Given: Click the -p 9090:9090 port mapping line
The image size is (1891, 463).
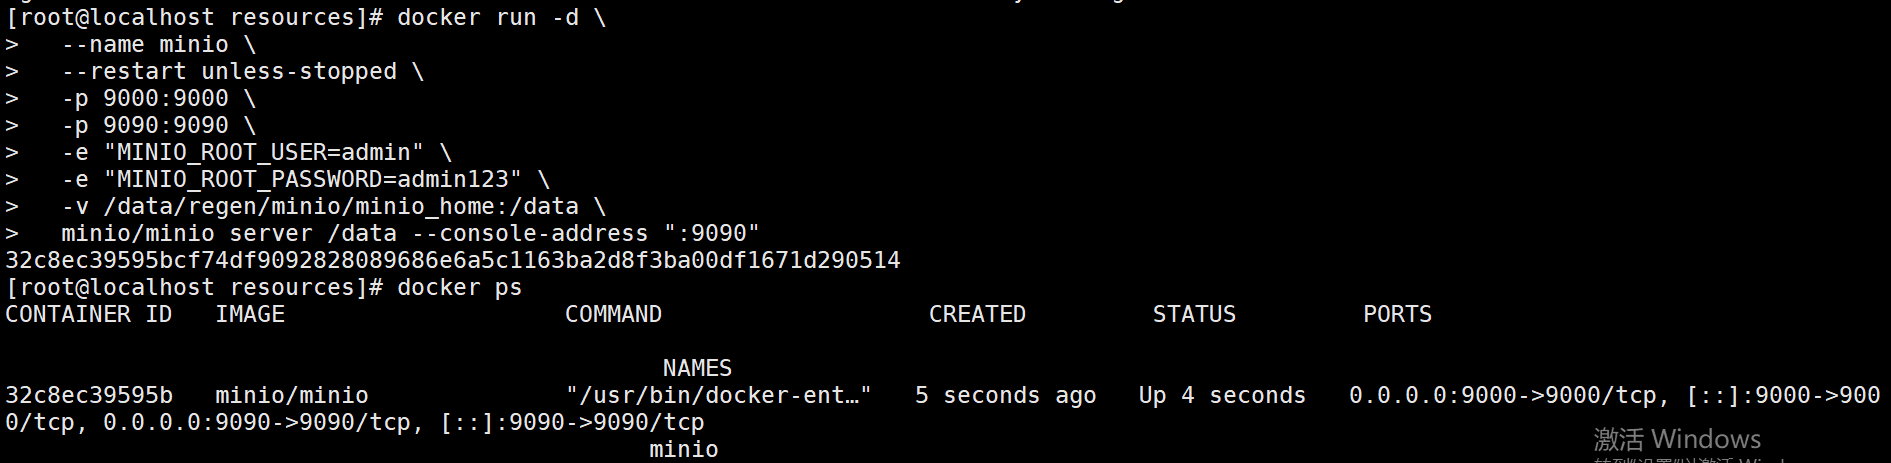Looking at the screenshot, I should (158, 126).
